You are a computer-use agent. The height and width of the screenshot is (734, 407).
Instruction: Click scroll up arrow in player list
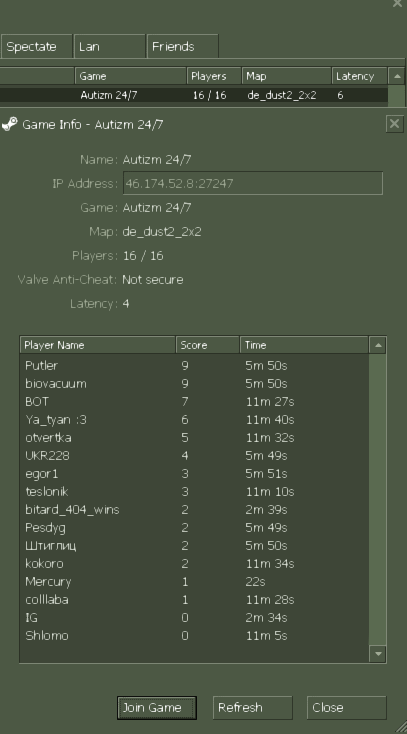[x=377, y=345]
